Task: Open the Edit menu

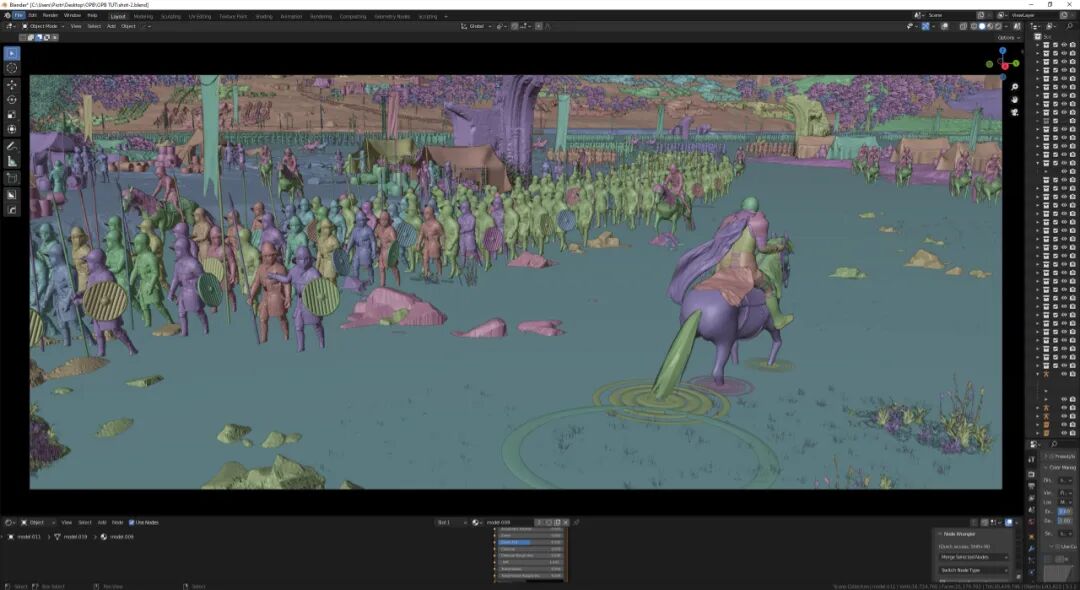Action: pos(32,15)
